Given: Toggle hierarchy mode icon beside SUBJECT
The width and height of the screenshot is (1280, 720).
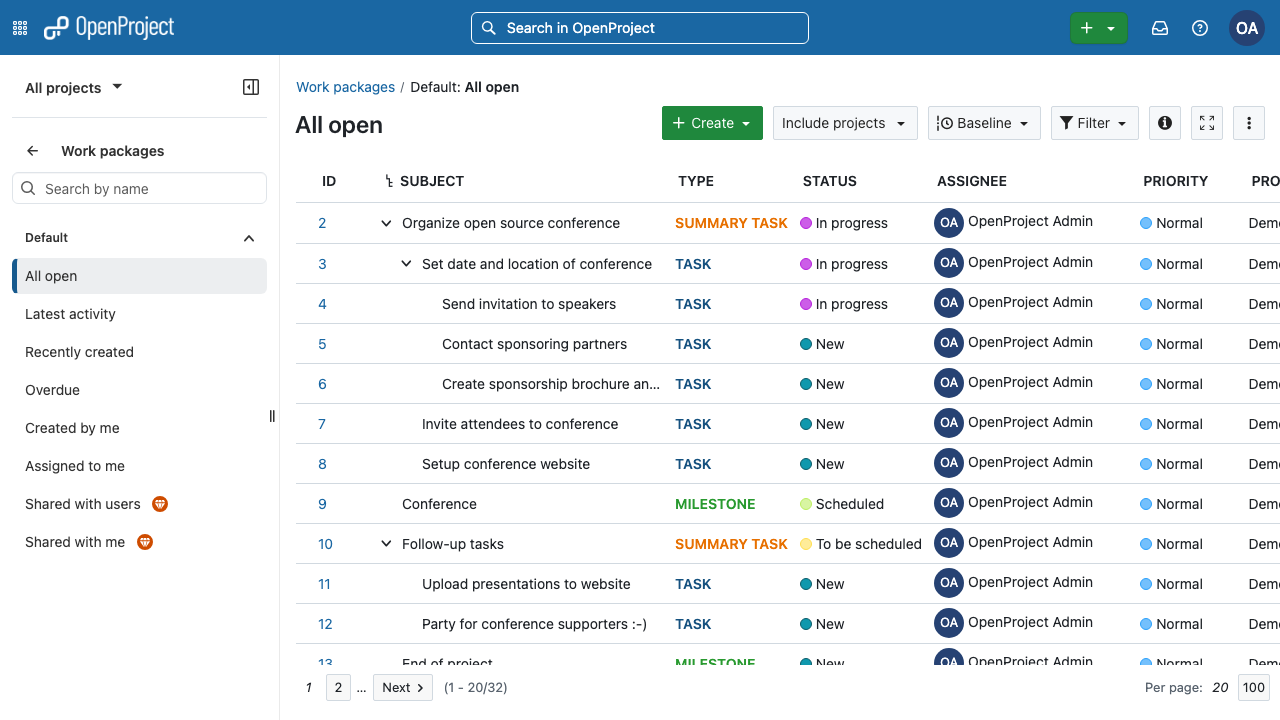Looking at the screenshot, I should point(390,181).
